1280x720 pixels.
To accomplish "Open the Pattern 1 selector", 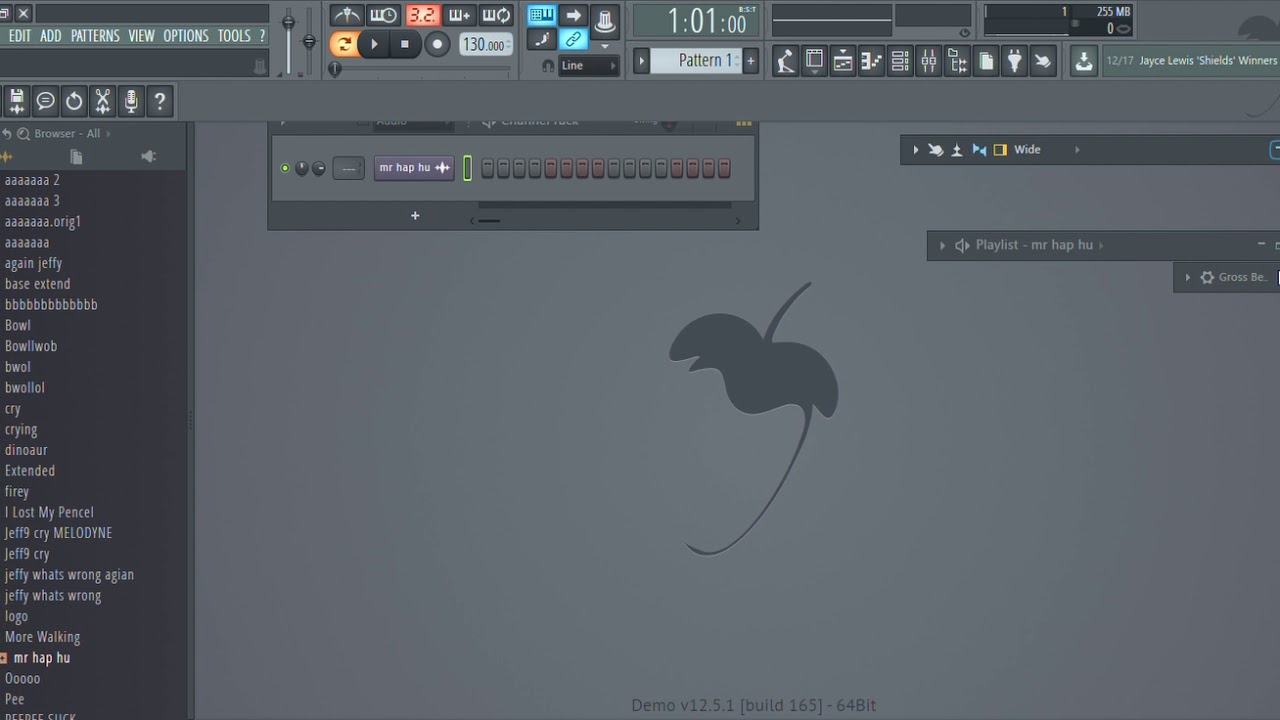I will point(696,61).
